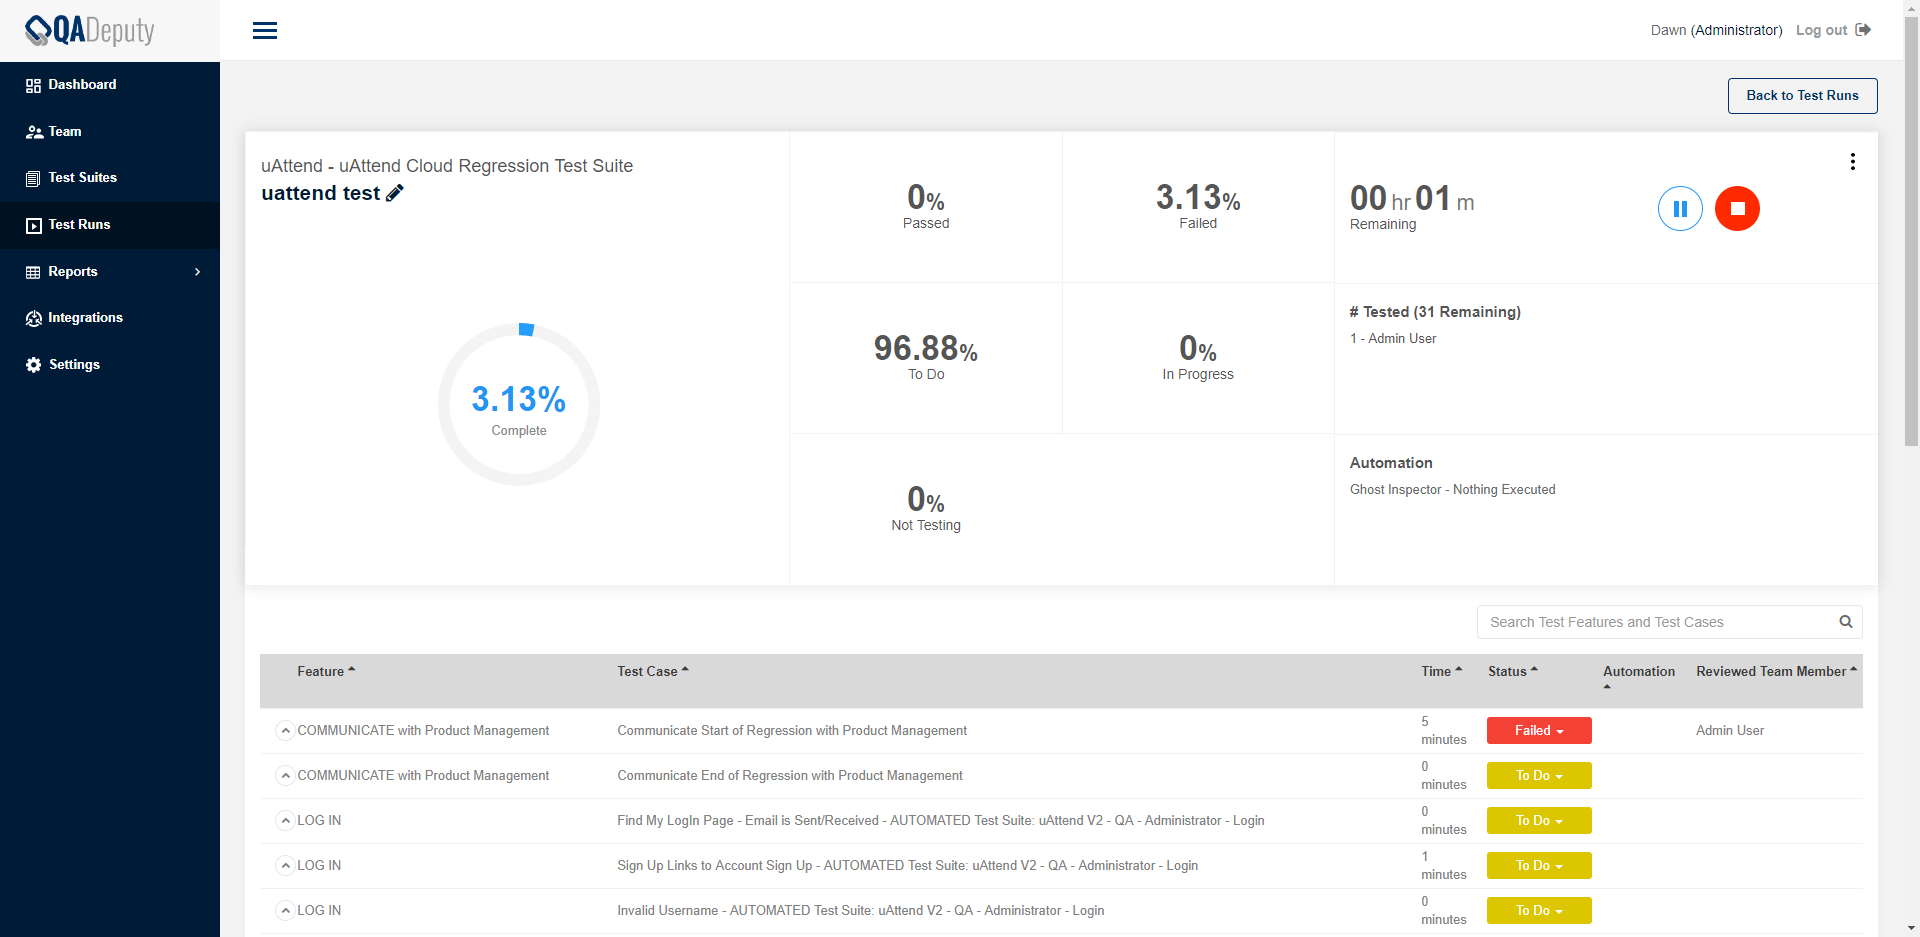
Task: Click the Reports table icon
Action: 34,272
